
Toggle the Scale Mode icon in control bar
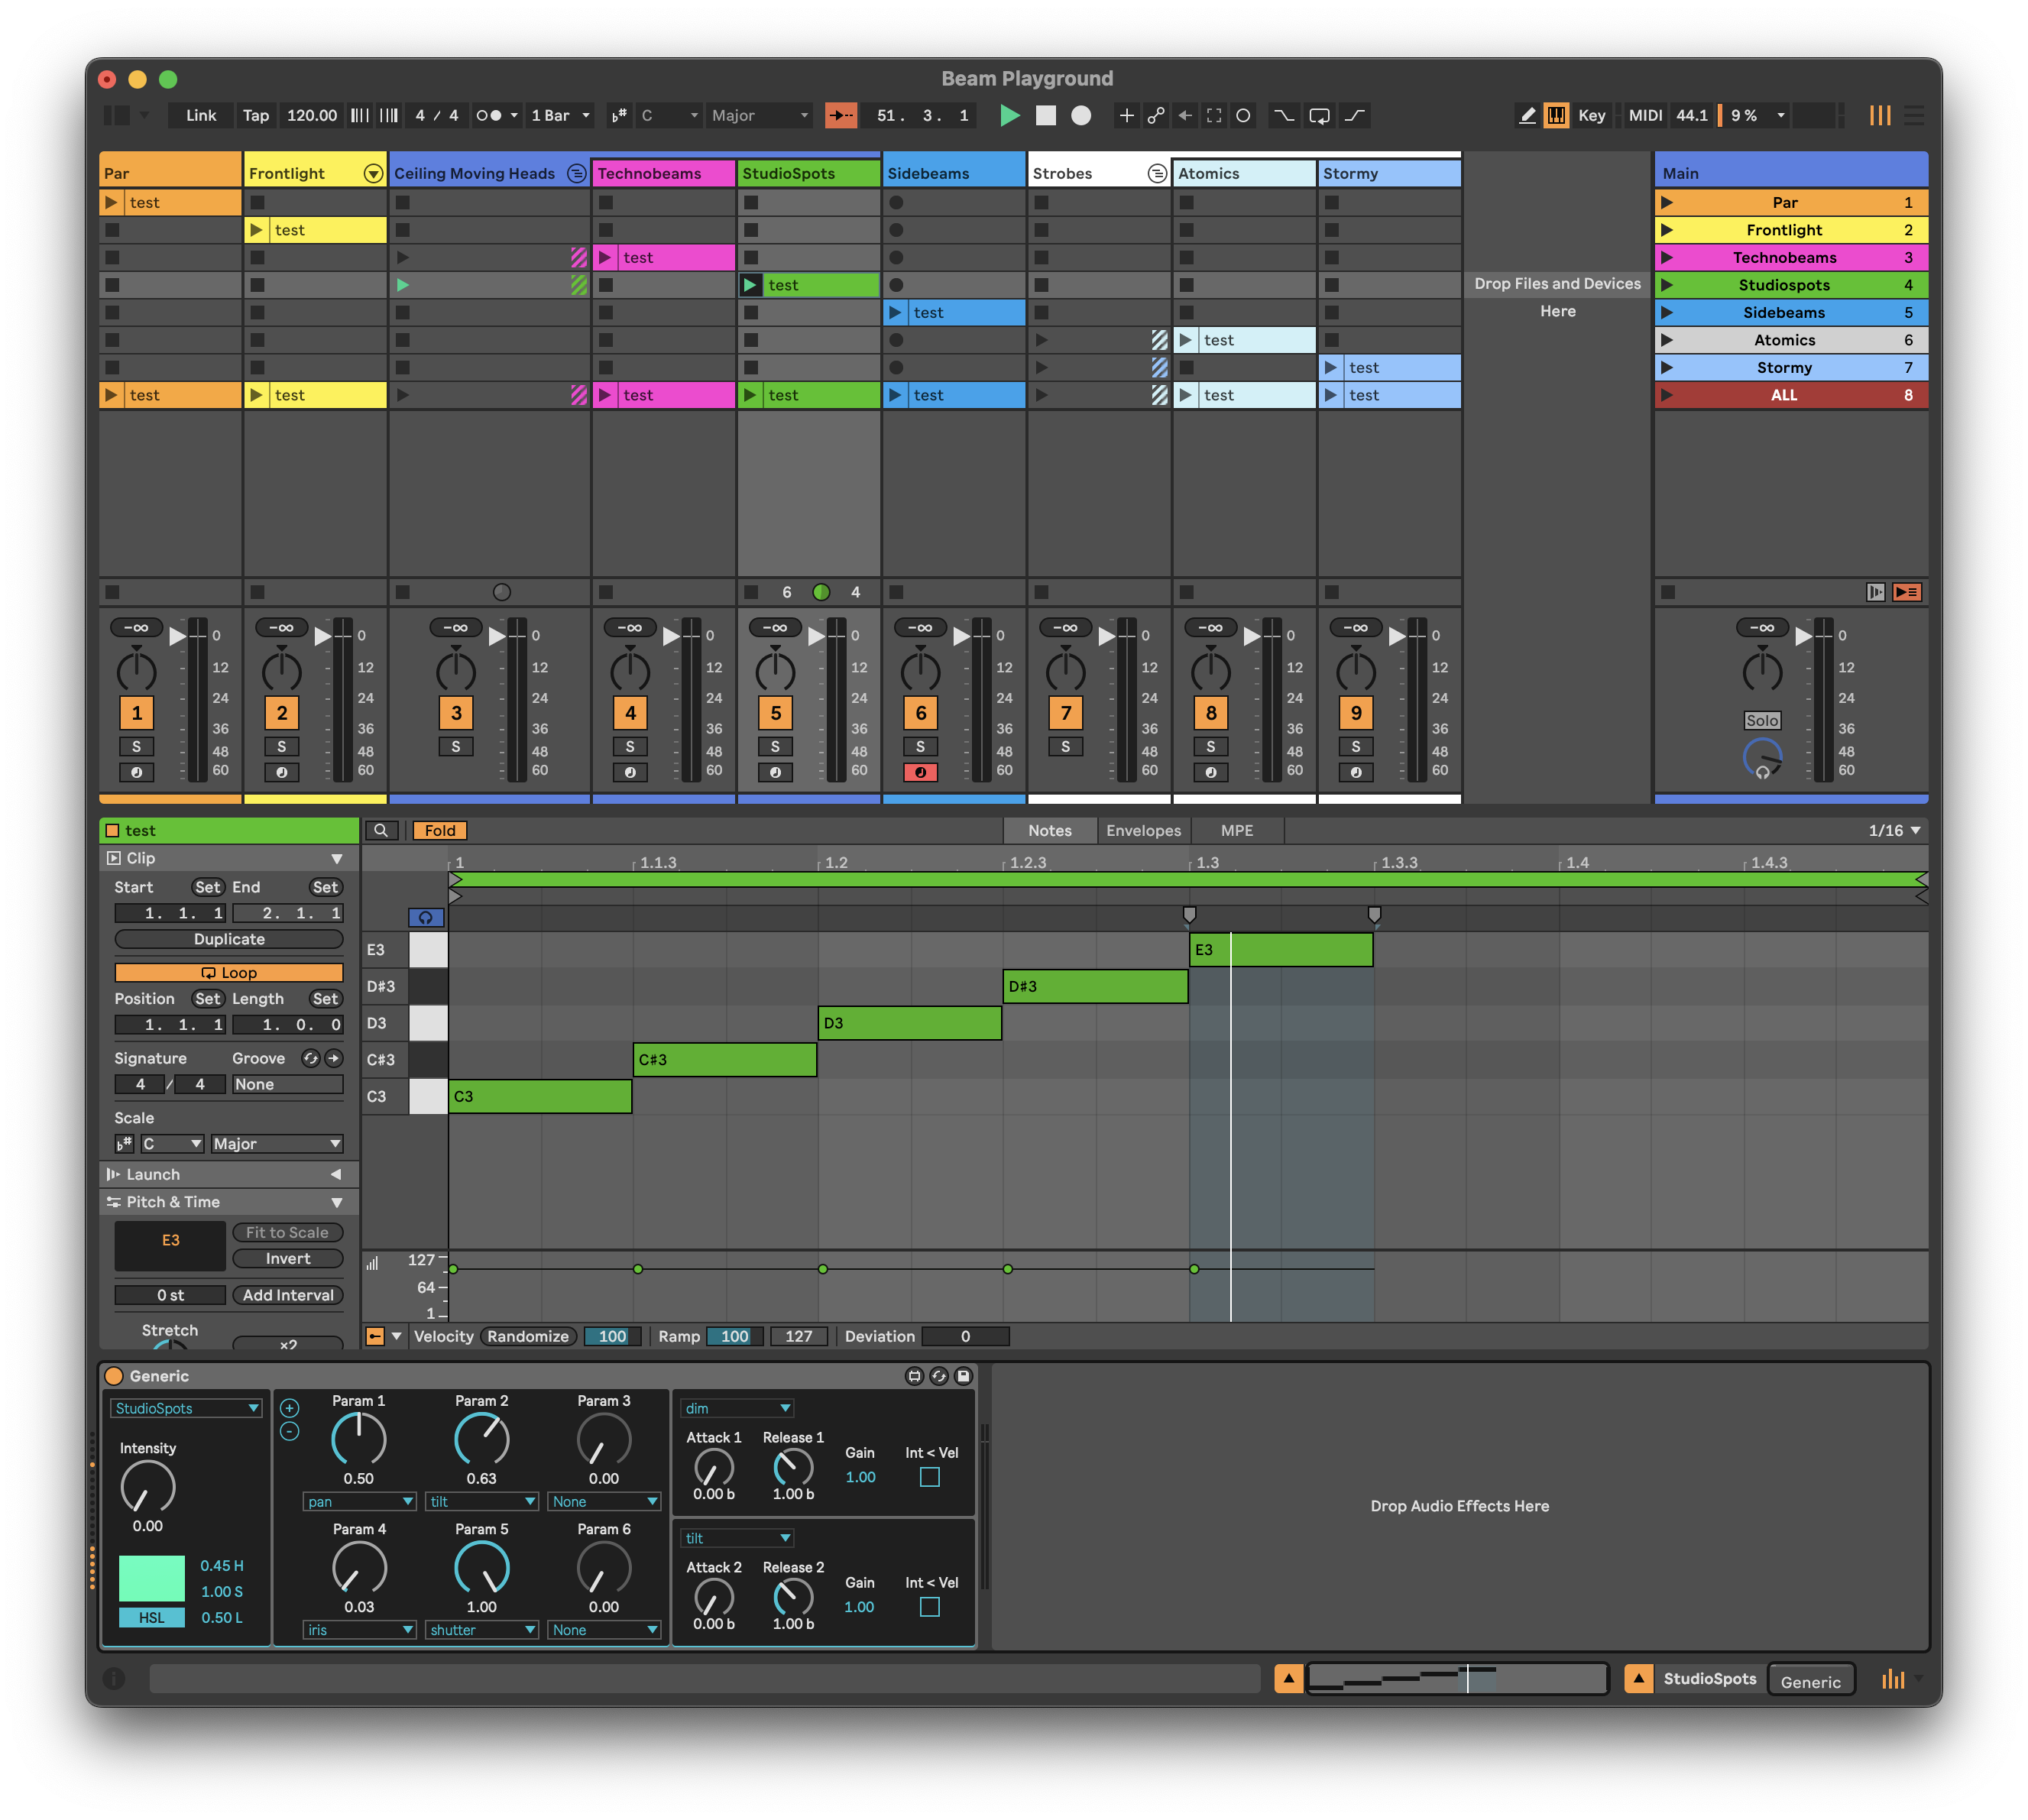pos(619,116)
